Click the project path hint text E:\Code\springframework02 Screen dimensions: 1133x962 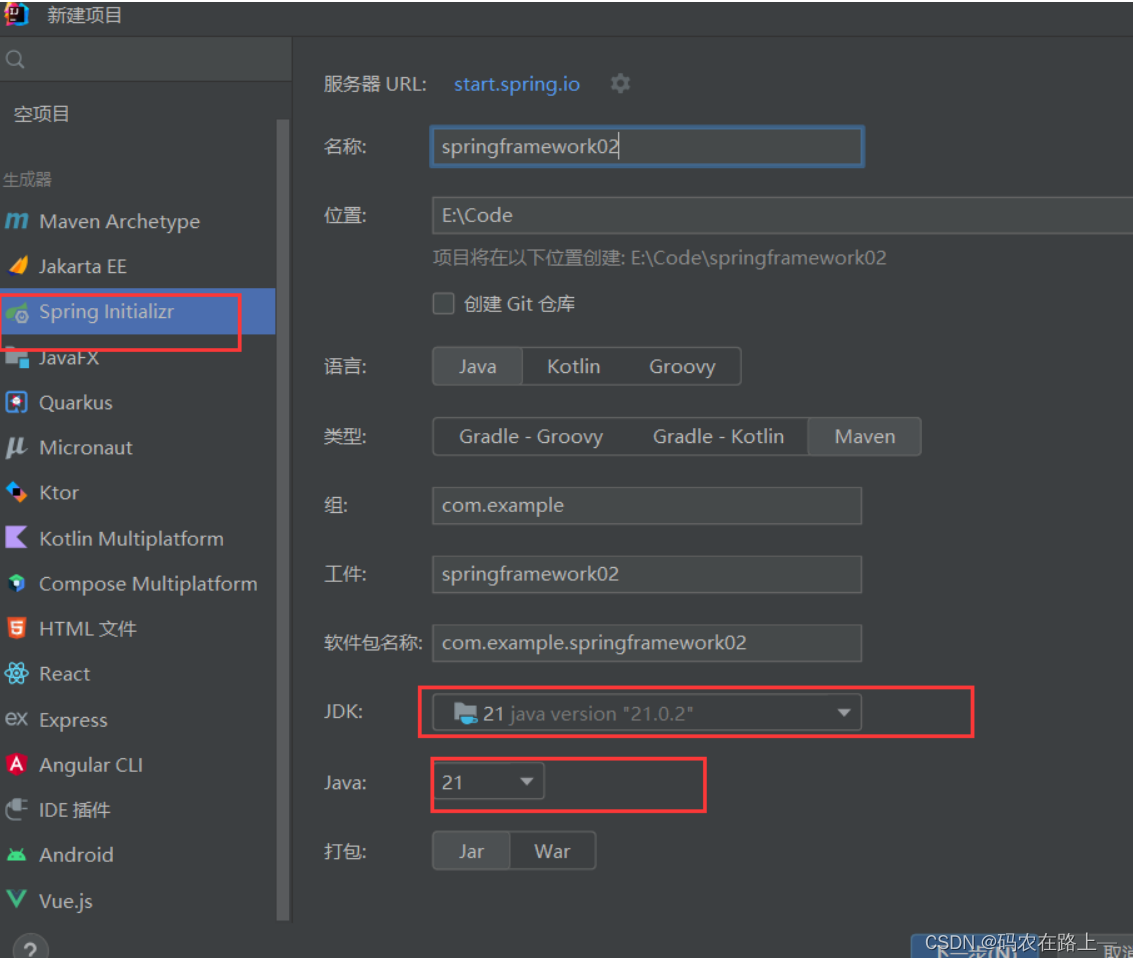pyautogui.click(x=759, y=258)
